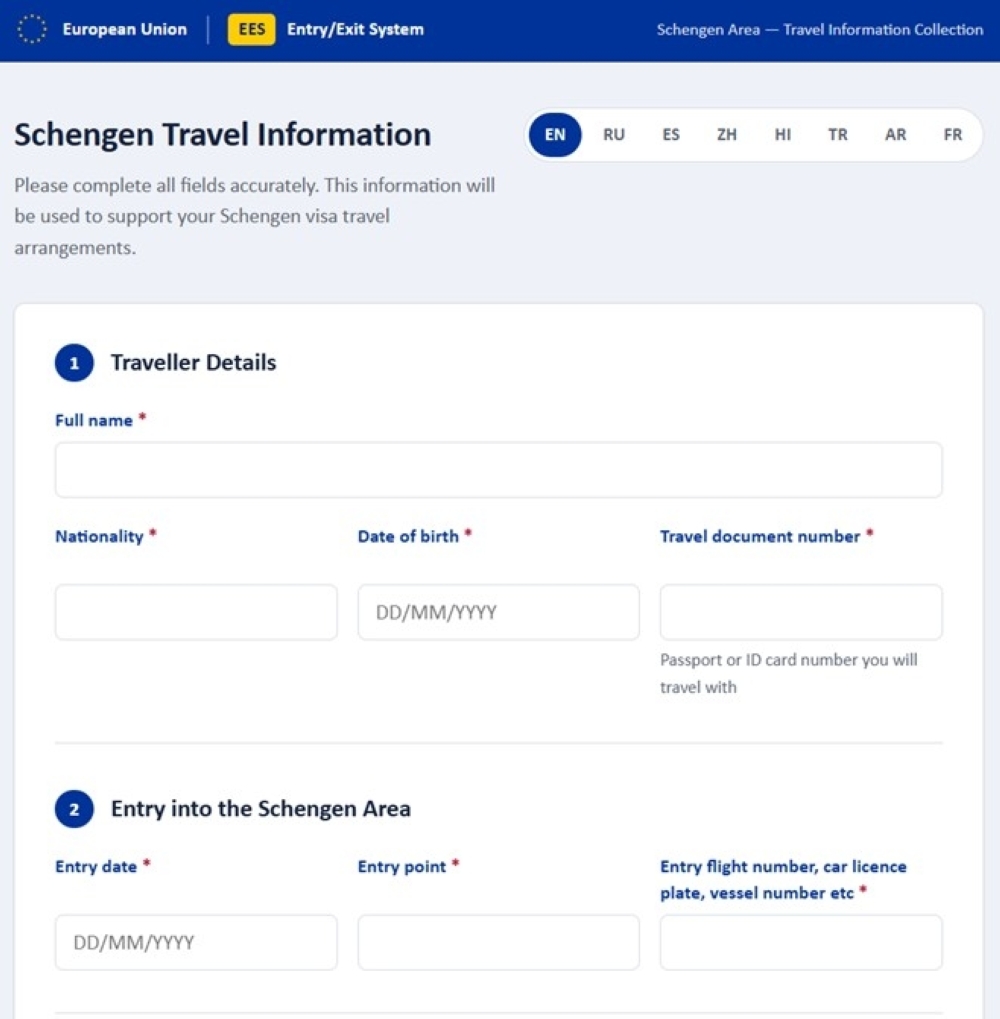Choose ZH language

tap(726, 135)
